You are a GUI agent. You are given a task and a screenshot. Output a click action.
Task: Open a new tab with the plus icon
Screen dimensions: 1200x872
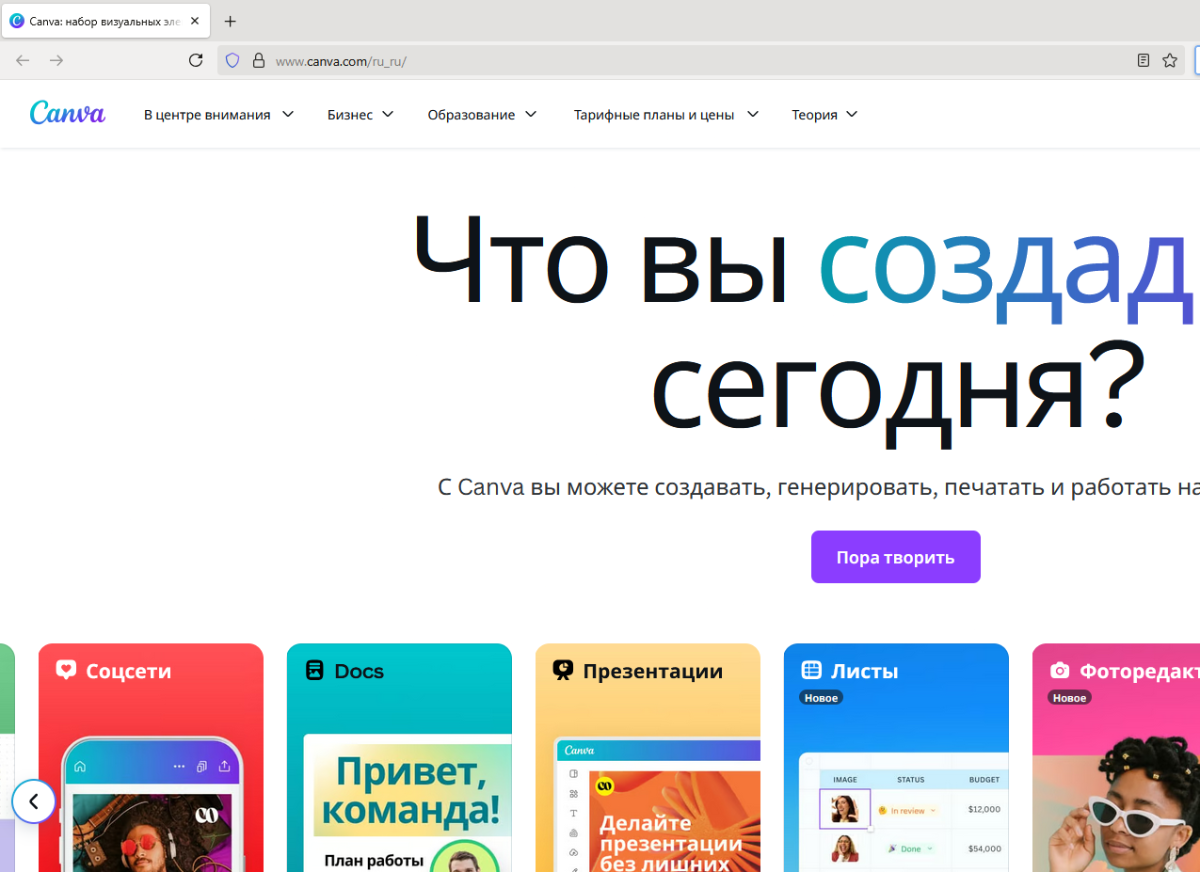pyautogui.click(x=230, y=21)
